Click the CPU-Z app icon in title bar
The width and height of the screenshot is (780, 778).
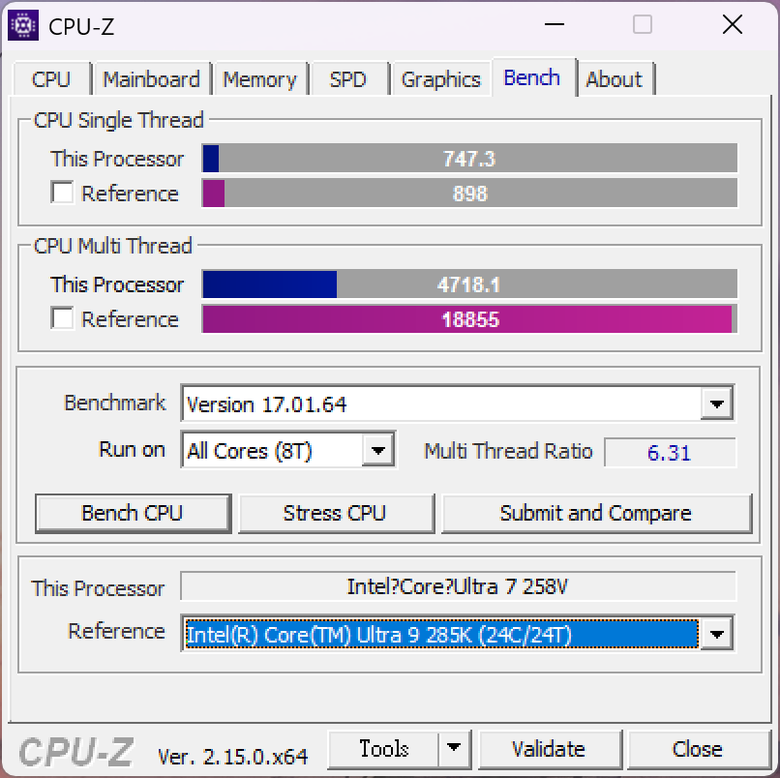23,25
